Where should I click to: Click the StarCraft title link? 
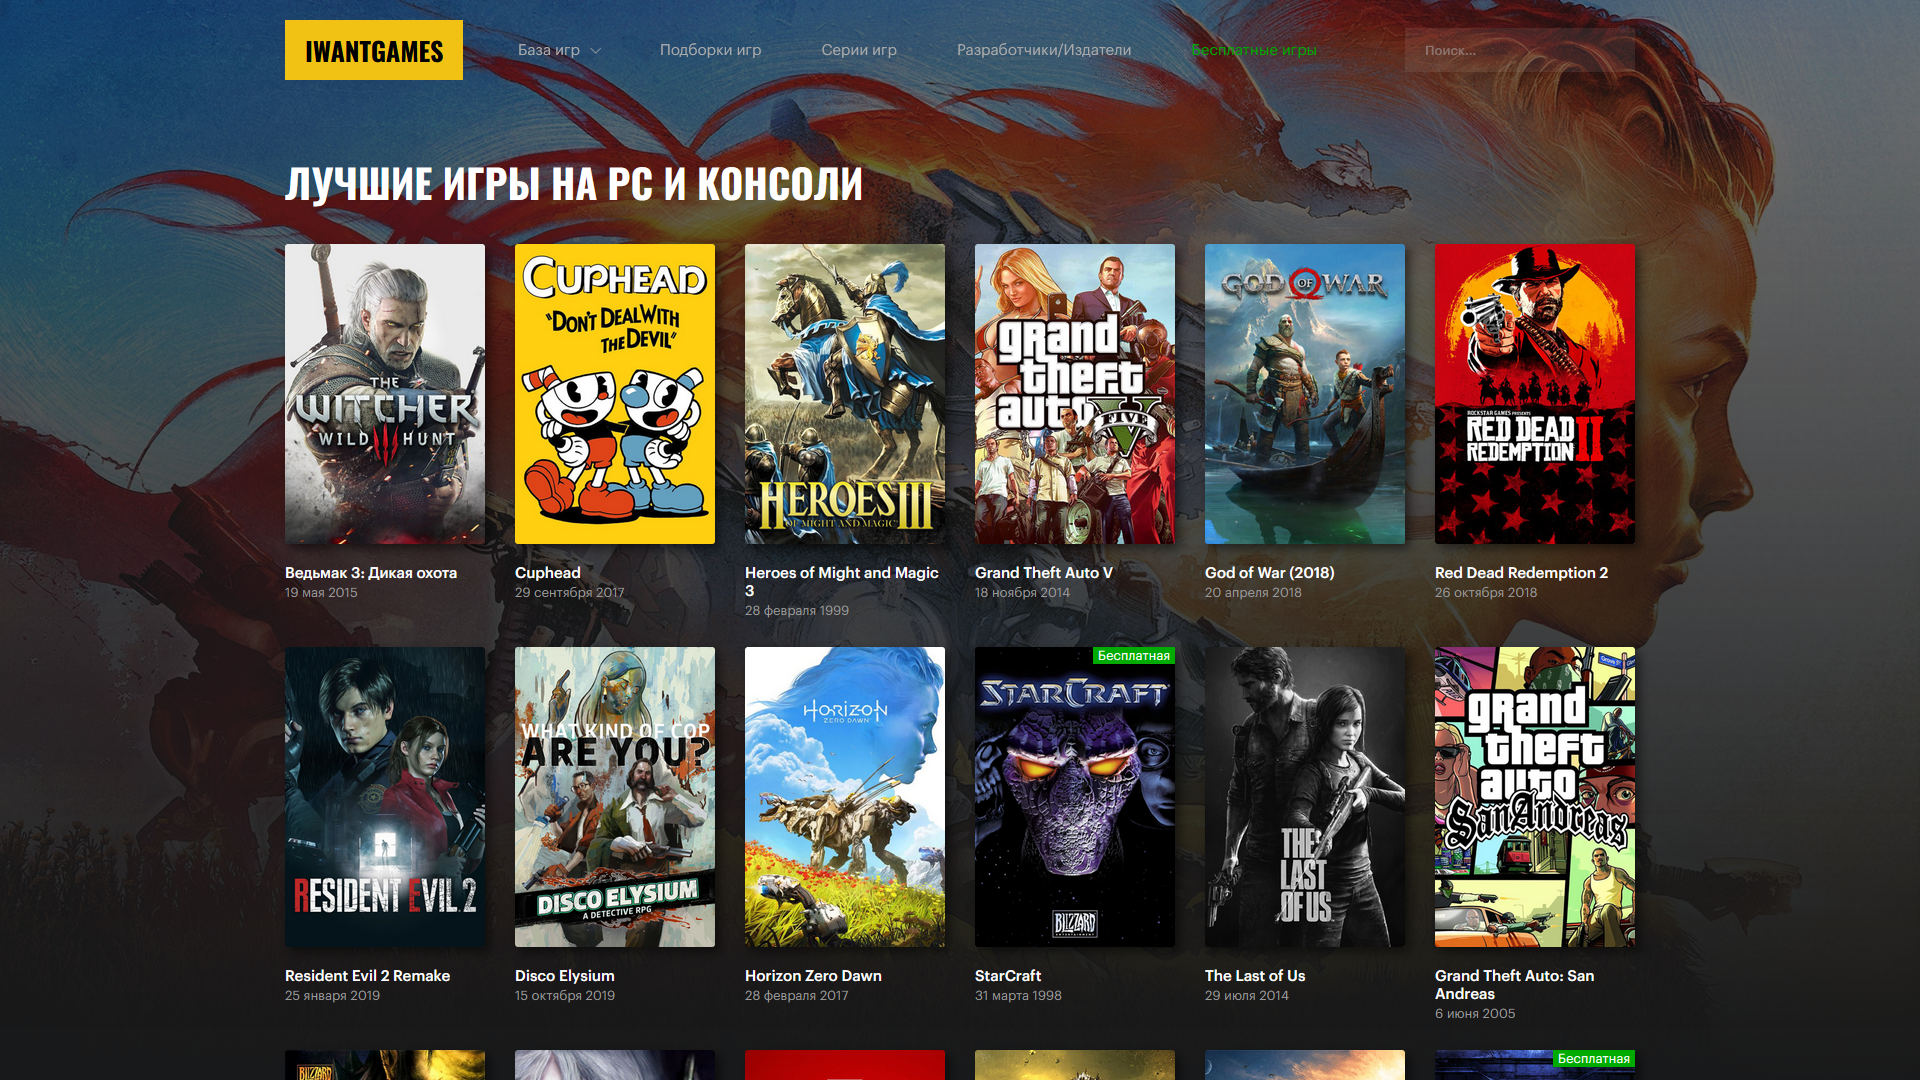1008,976
